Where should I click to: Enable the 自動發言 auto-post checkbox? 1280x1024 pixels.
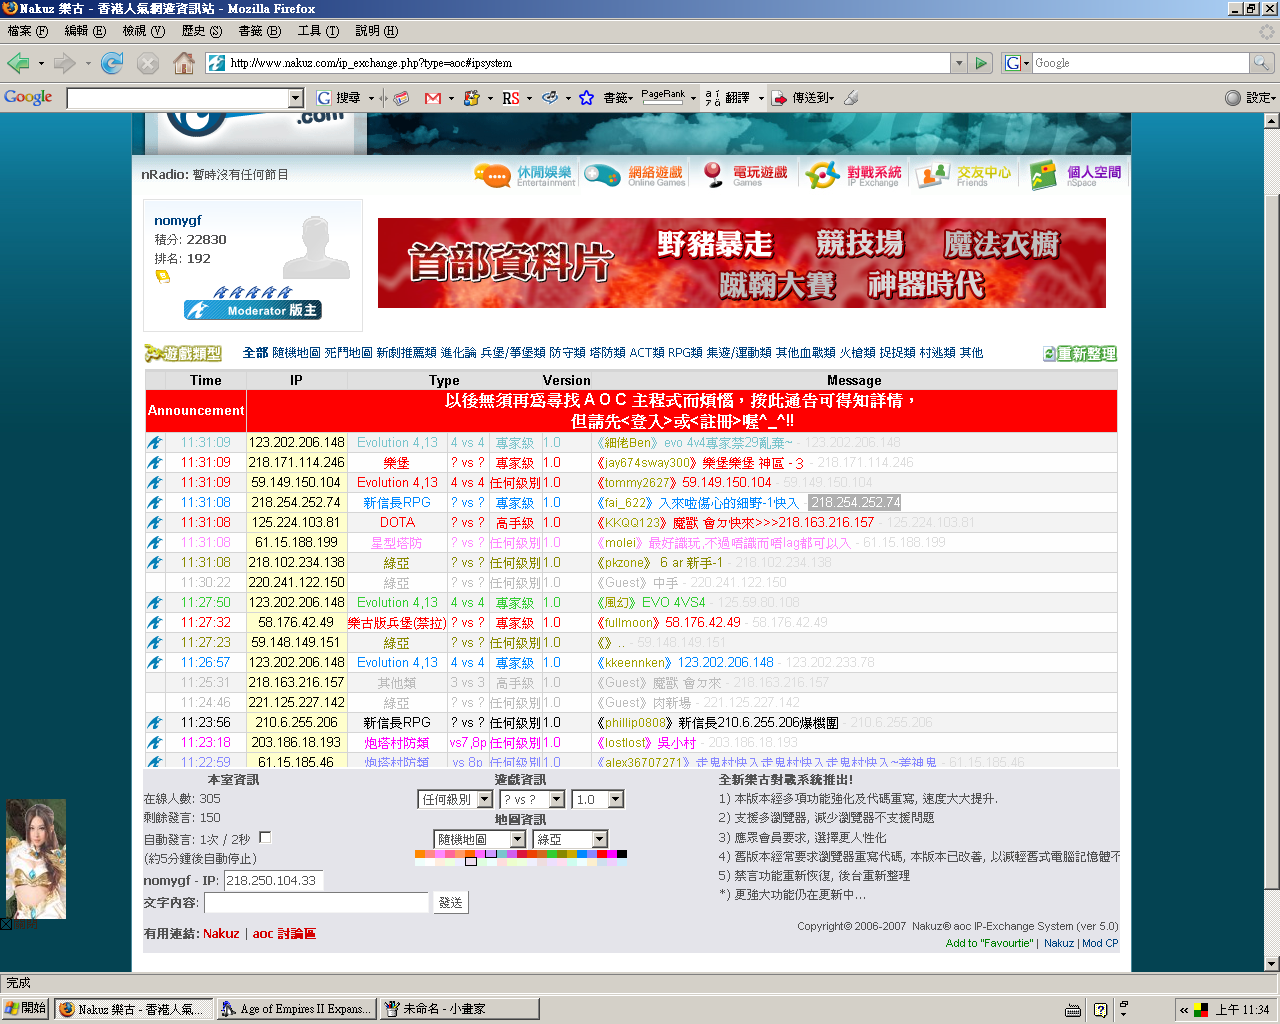click(x=265, y=837)
